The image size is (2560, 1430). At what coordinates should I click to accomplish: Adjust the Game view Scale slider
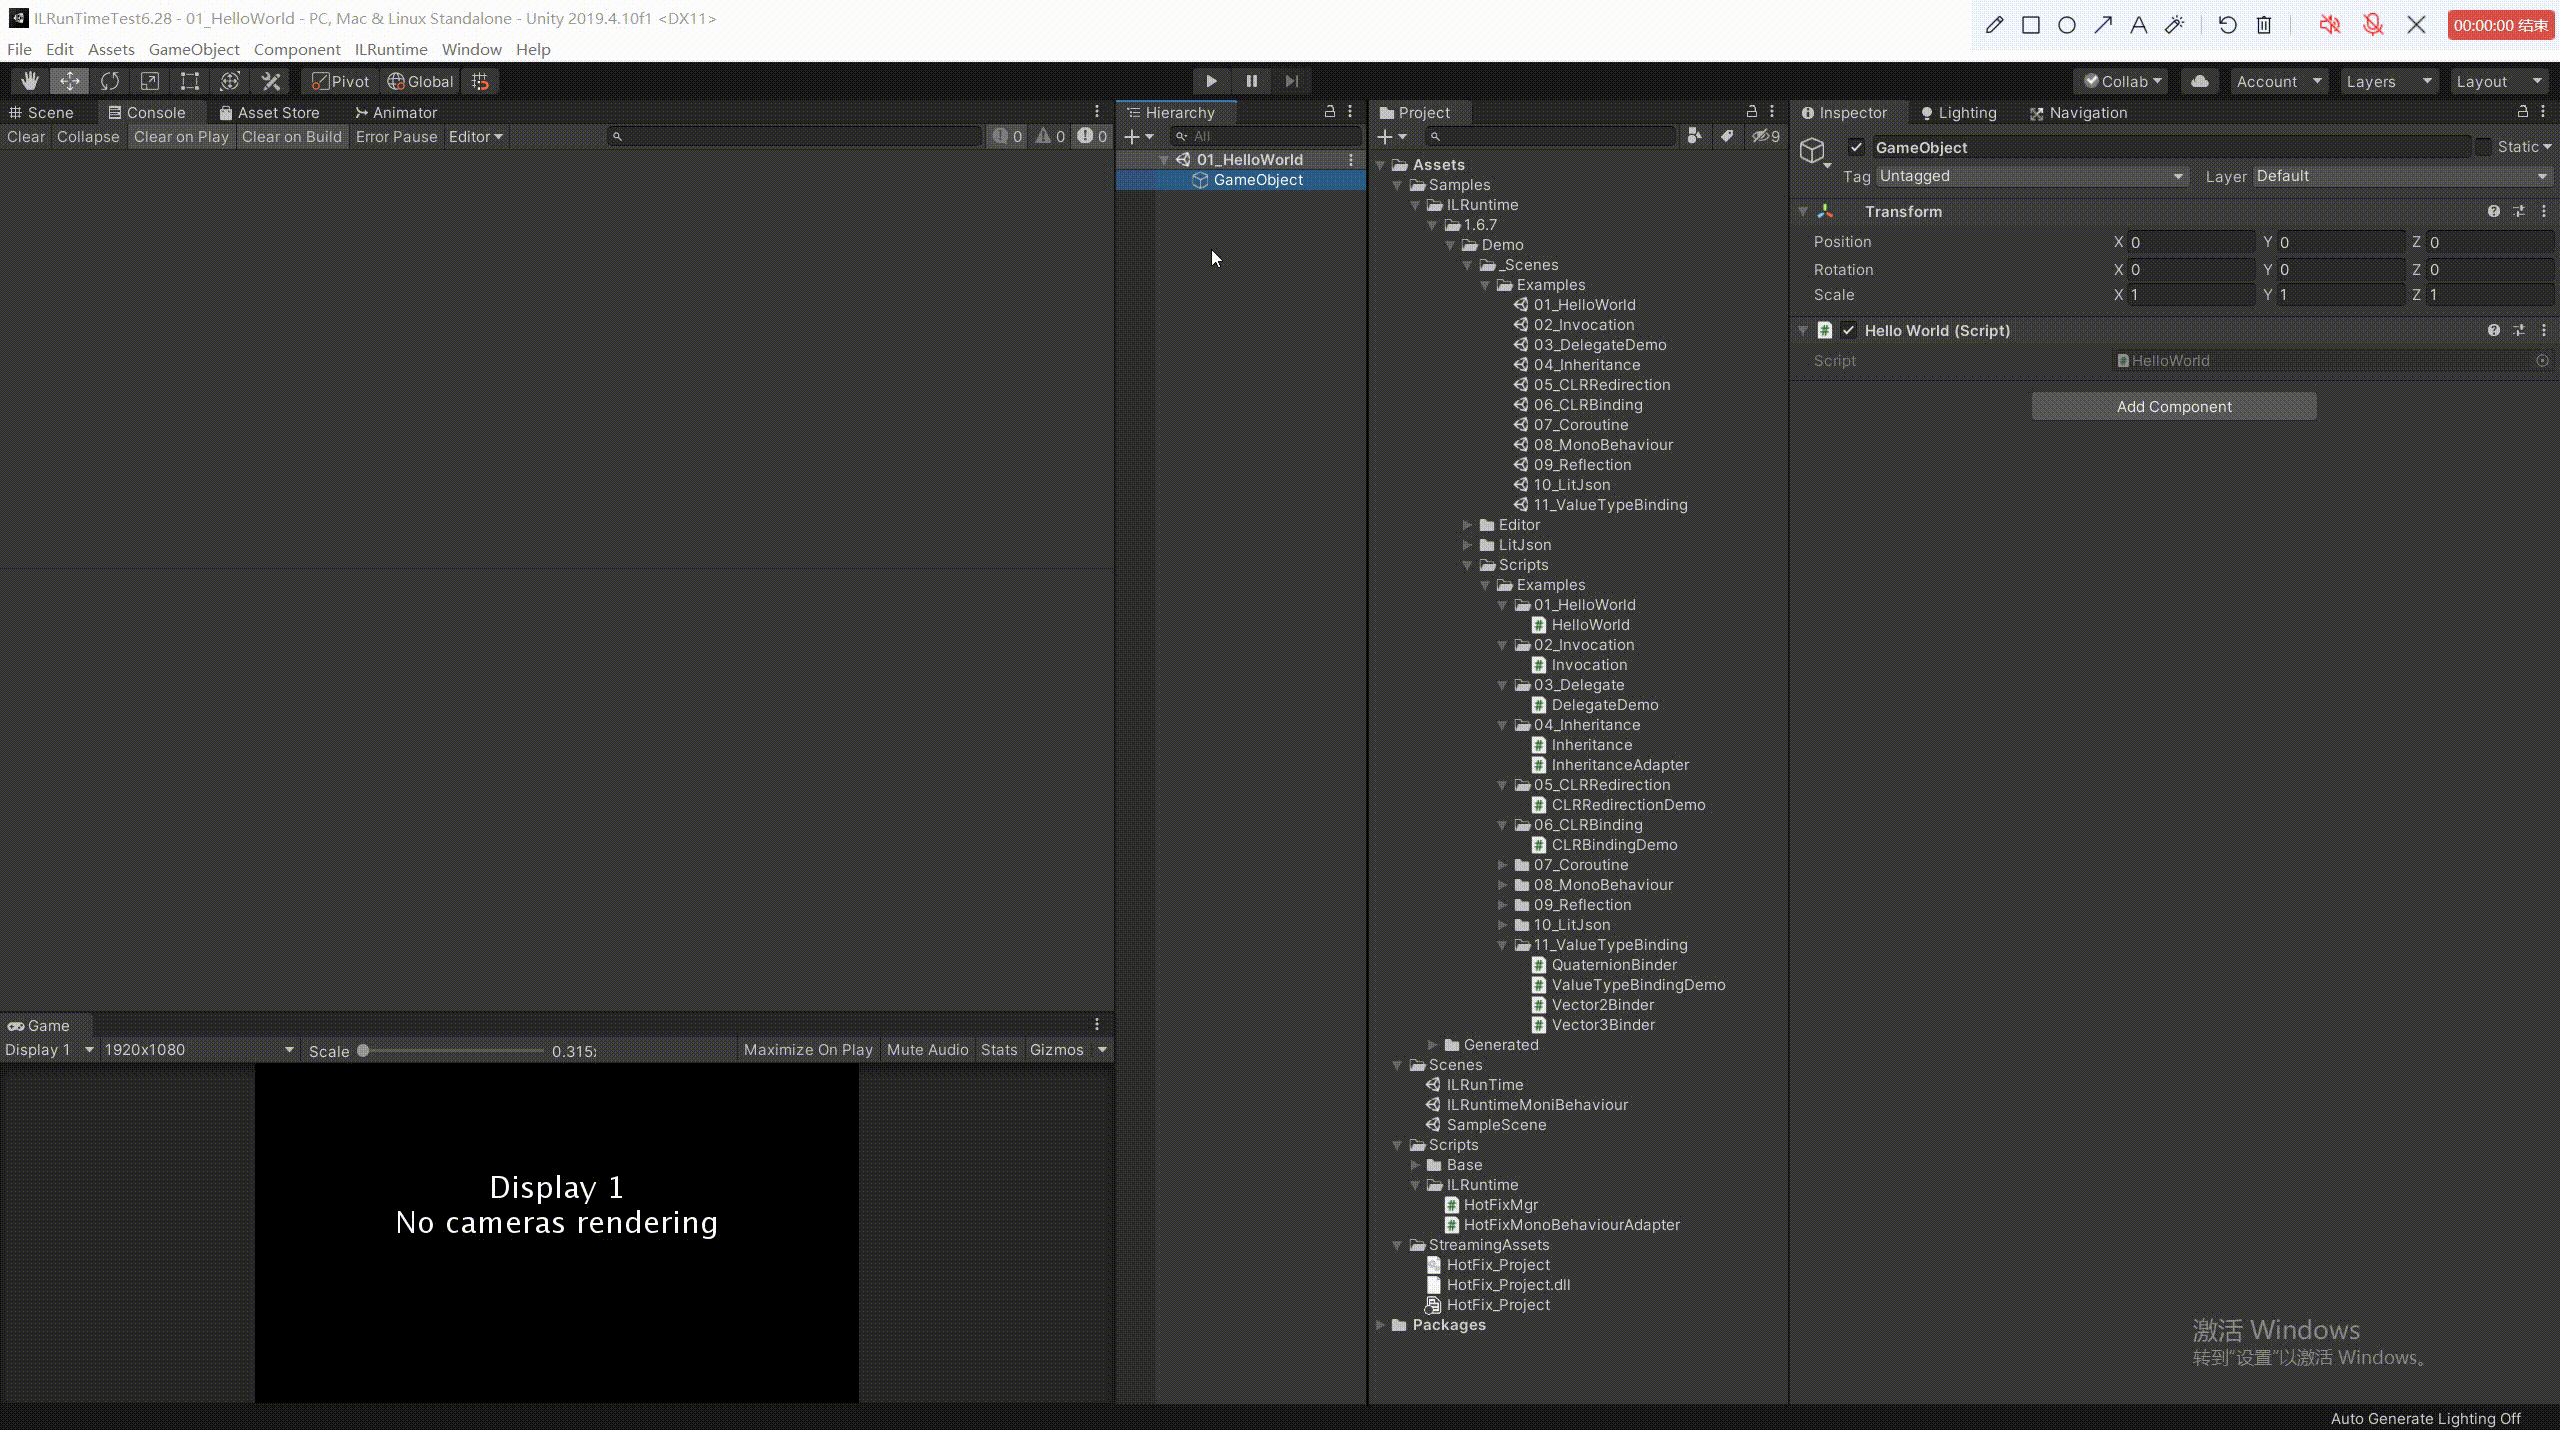coord(364,1050)
